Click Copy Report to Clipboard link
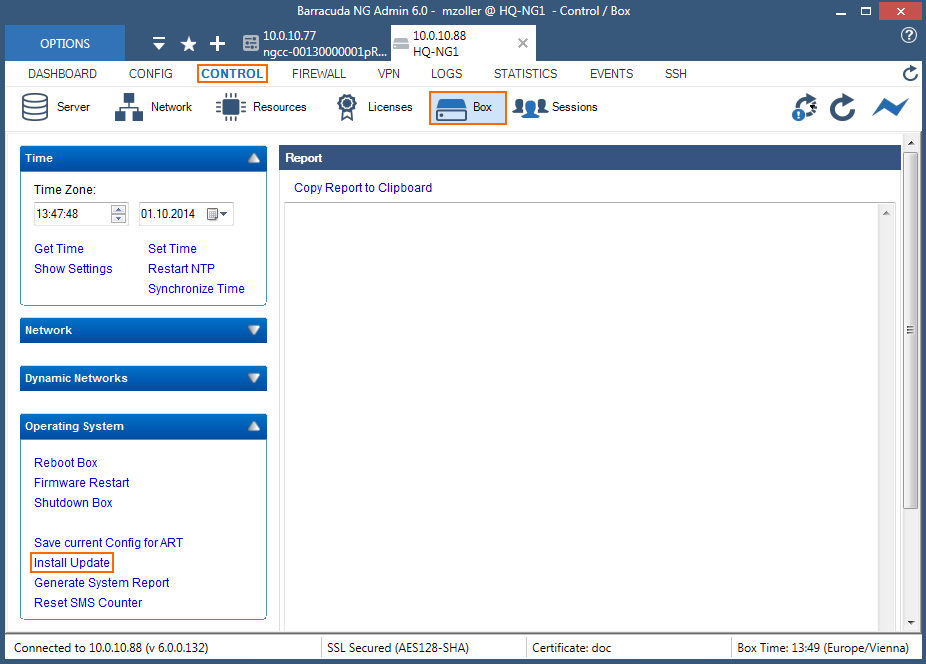This screenshot has width=926, height=664. tap(363, 188)
